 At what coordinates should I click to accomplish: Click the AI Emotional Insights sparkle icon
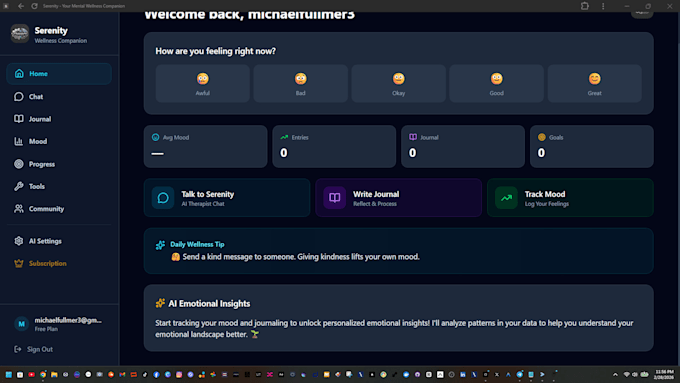pos(160,303)
